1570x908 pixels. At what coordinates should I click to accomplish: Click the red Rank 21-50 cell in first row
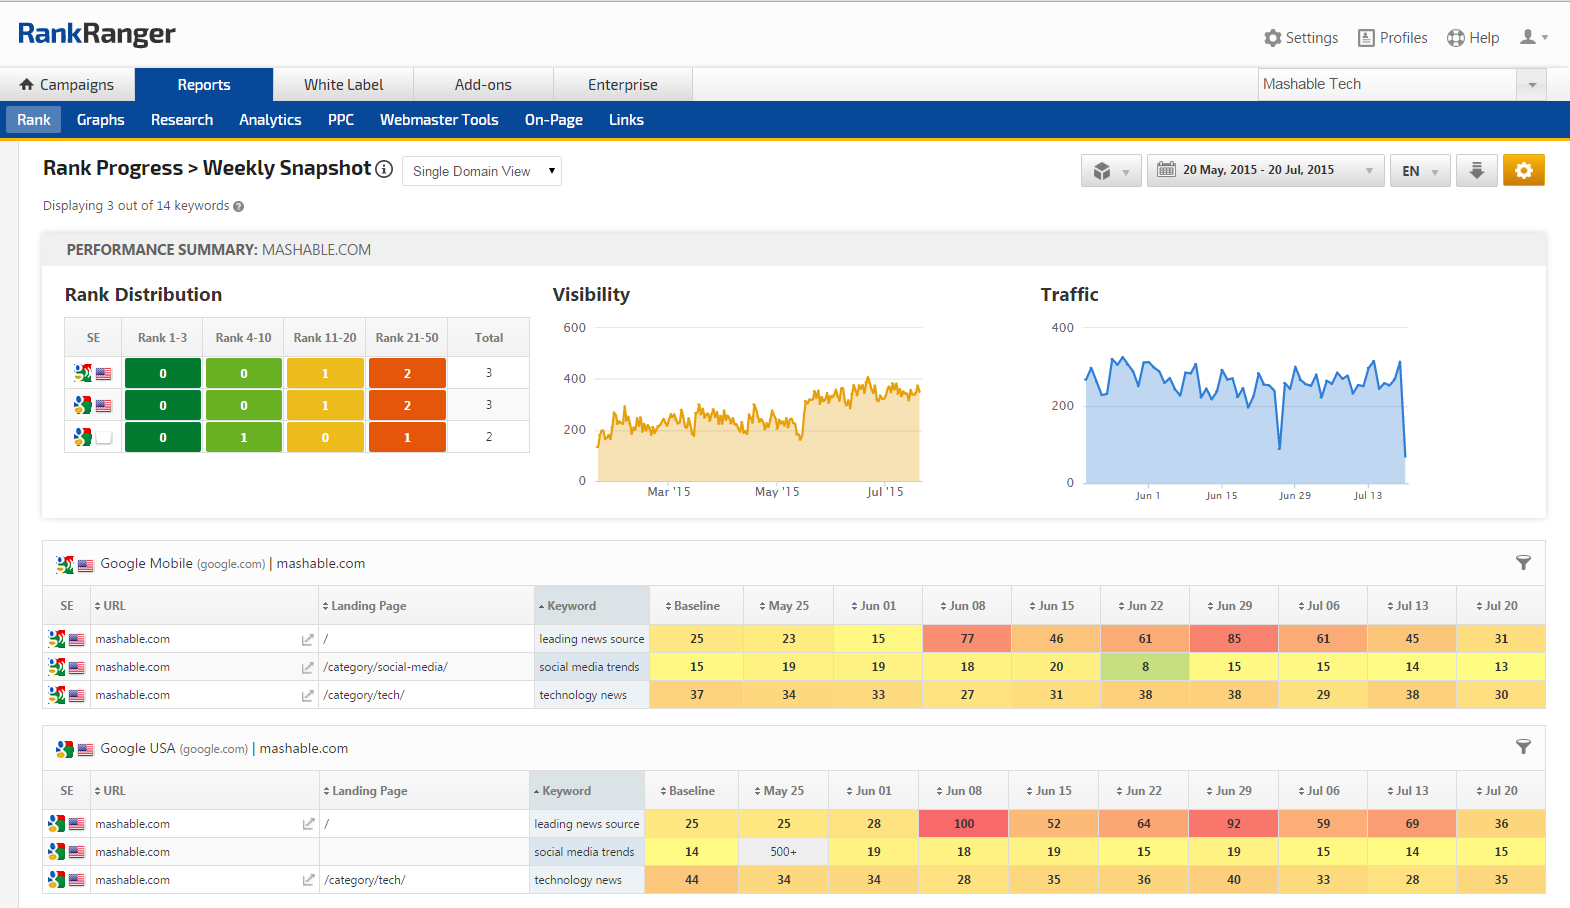click(407, 373)
